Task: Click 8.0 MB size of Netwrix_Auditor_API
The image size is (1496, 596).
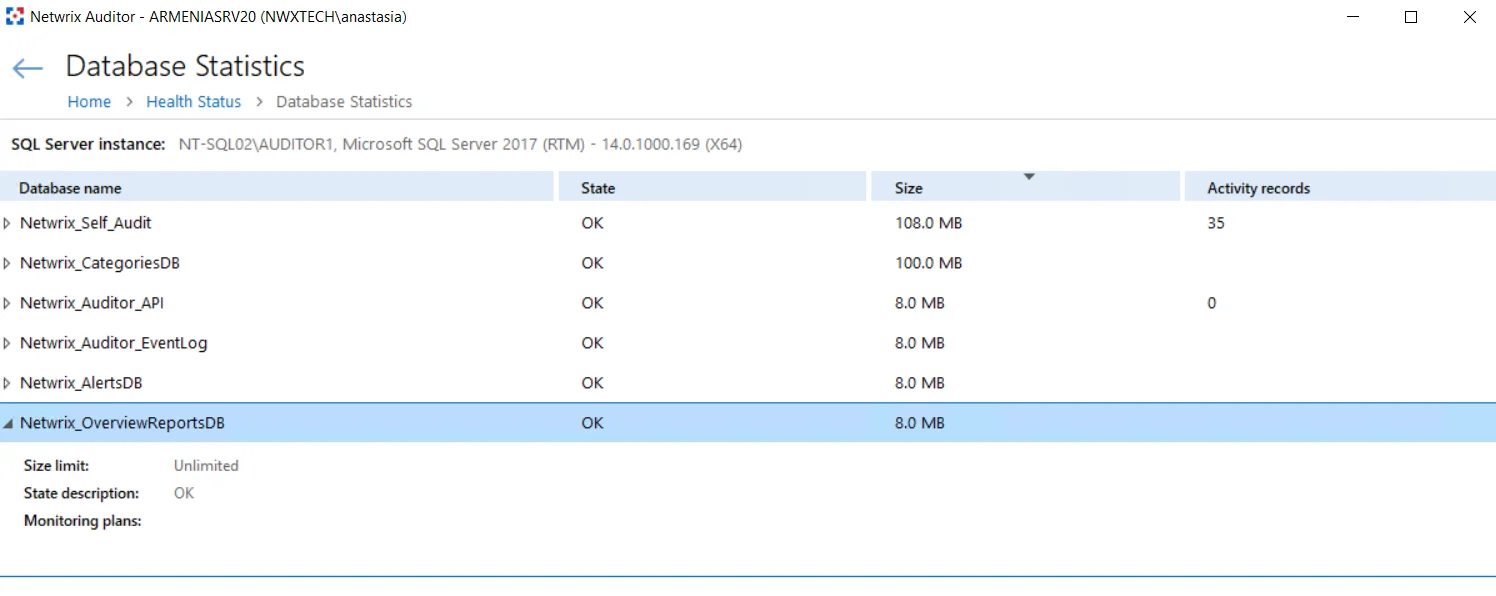Action: 920,303
